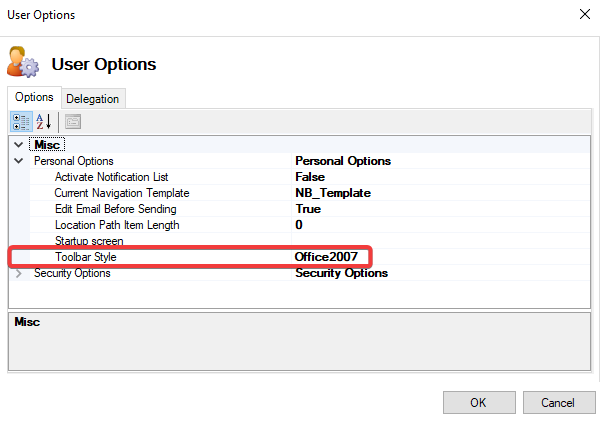Viewport: 600px width, 422px height.
Task: Click the Current Navigation Template row
Action: click(x=121, y=193)
